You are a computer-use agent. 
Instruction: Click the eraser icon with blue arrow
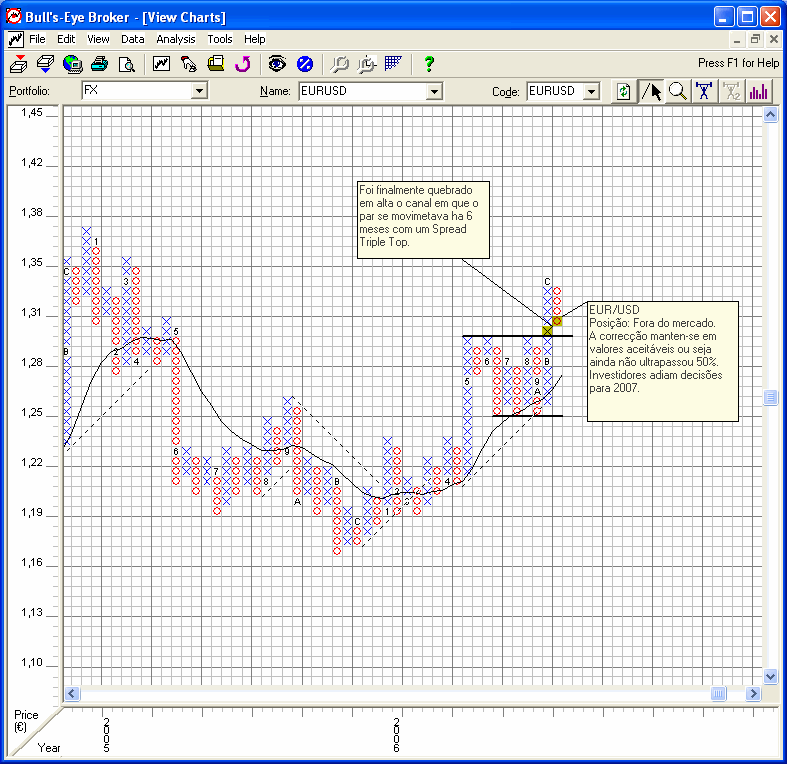pyautogui.click(x=45, y=64)
